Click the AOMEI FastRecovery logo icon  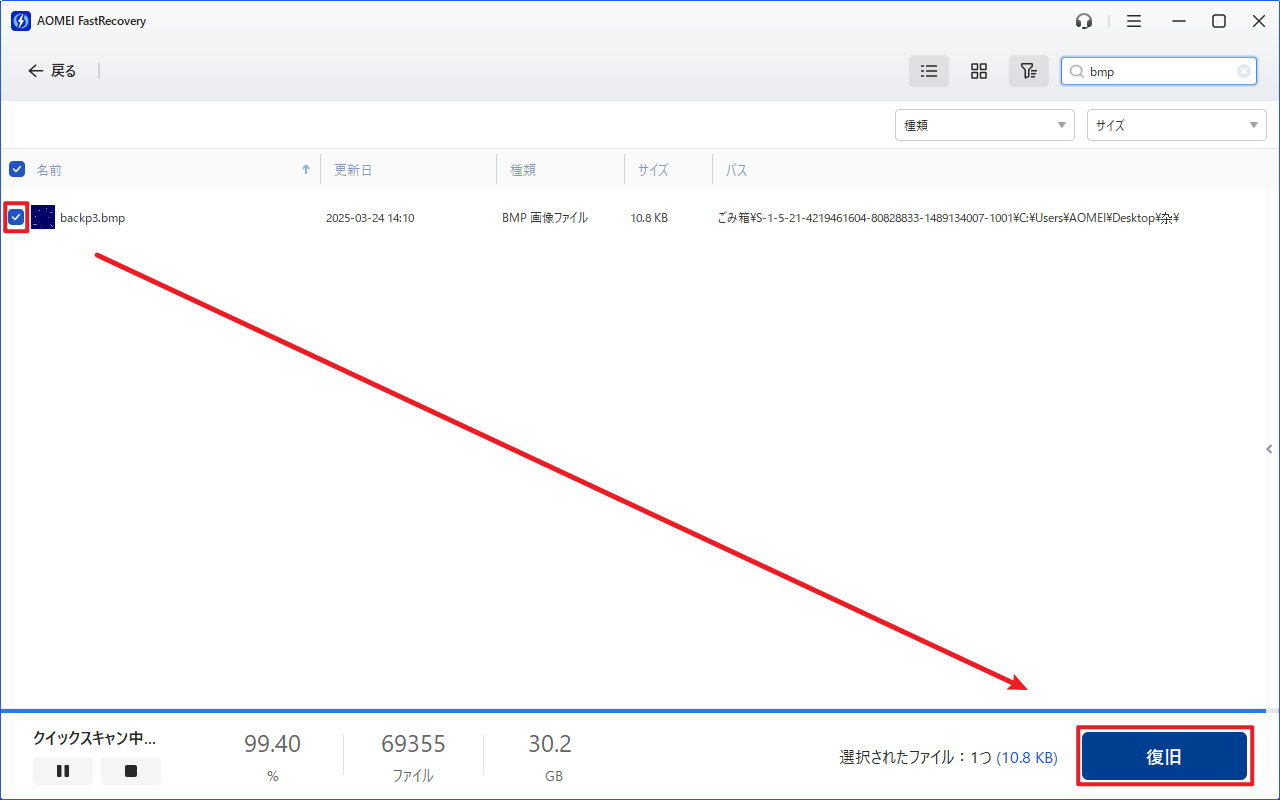coord(20,21)
